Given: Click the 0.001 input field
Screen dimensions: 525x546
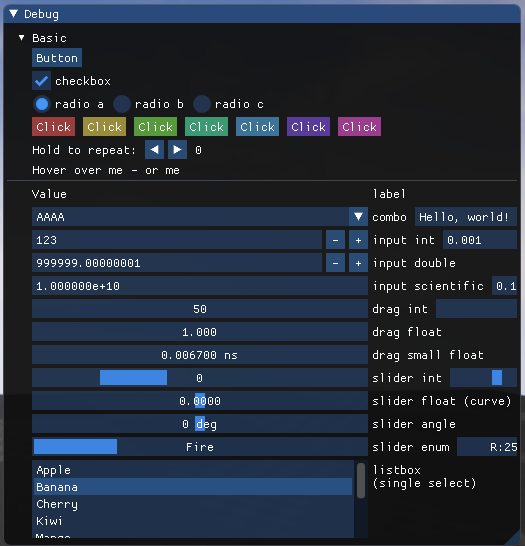Looking at the screenshot, I should (x=480, y=240).
